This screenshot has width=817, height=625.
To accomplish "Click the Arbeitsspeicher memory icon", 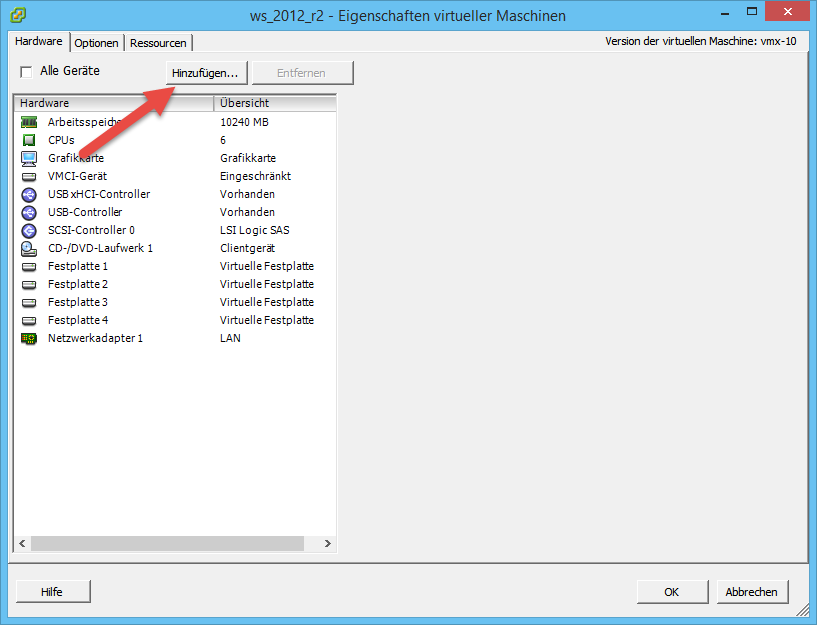I will click(29, 122).
